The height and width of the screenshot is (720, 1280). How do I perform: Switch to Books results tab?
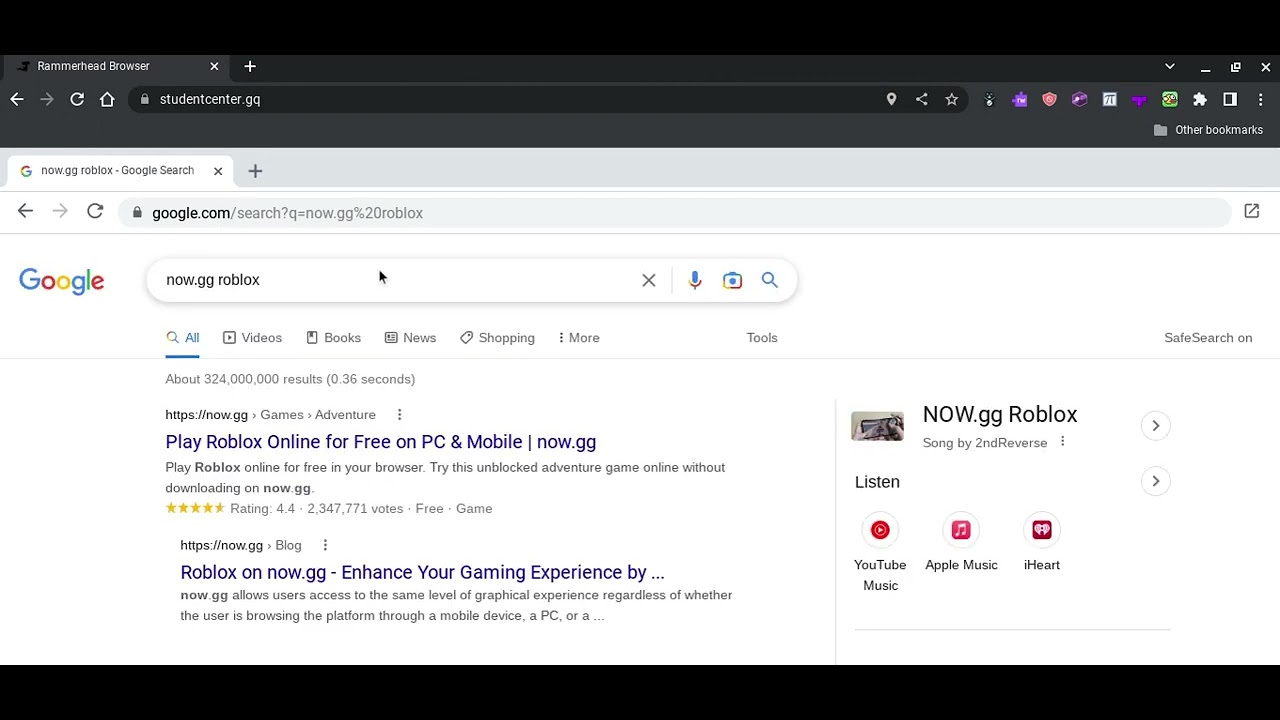[x=333, y=338]
